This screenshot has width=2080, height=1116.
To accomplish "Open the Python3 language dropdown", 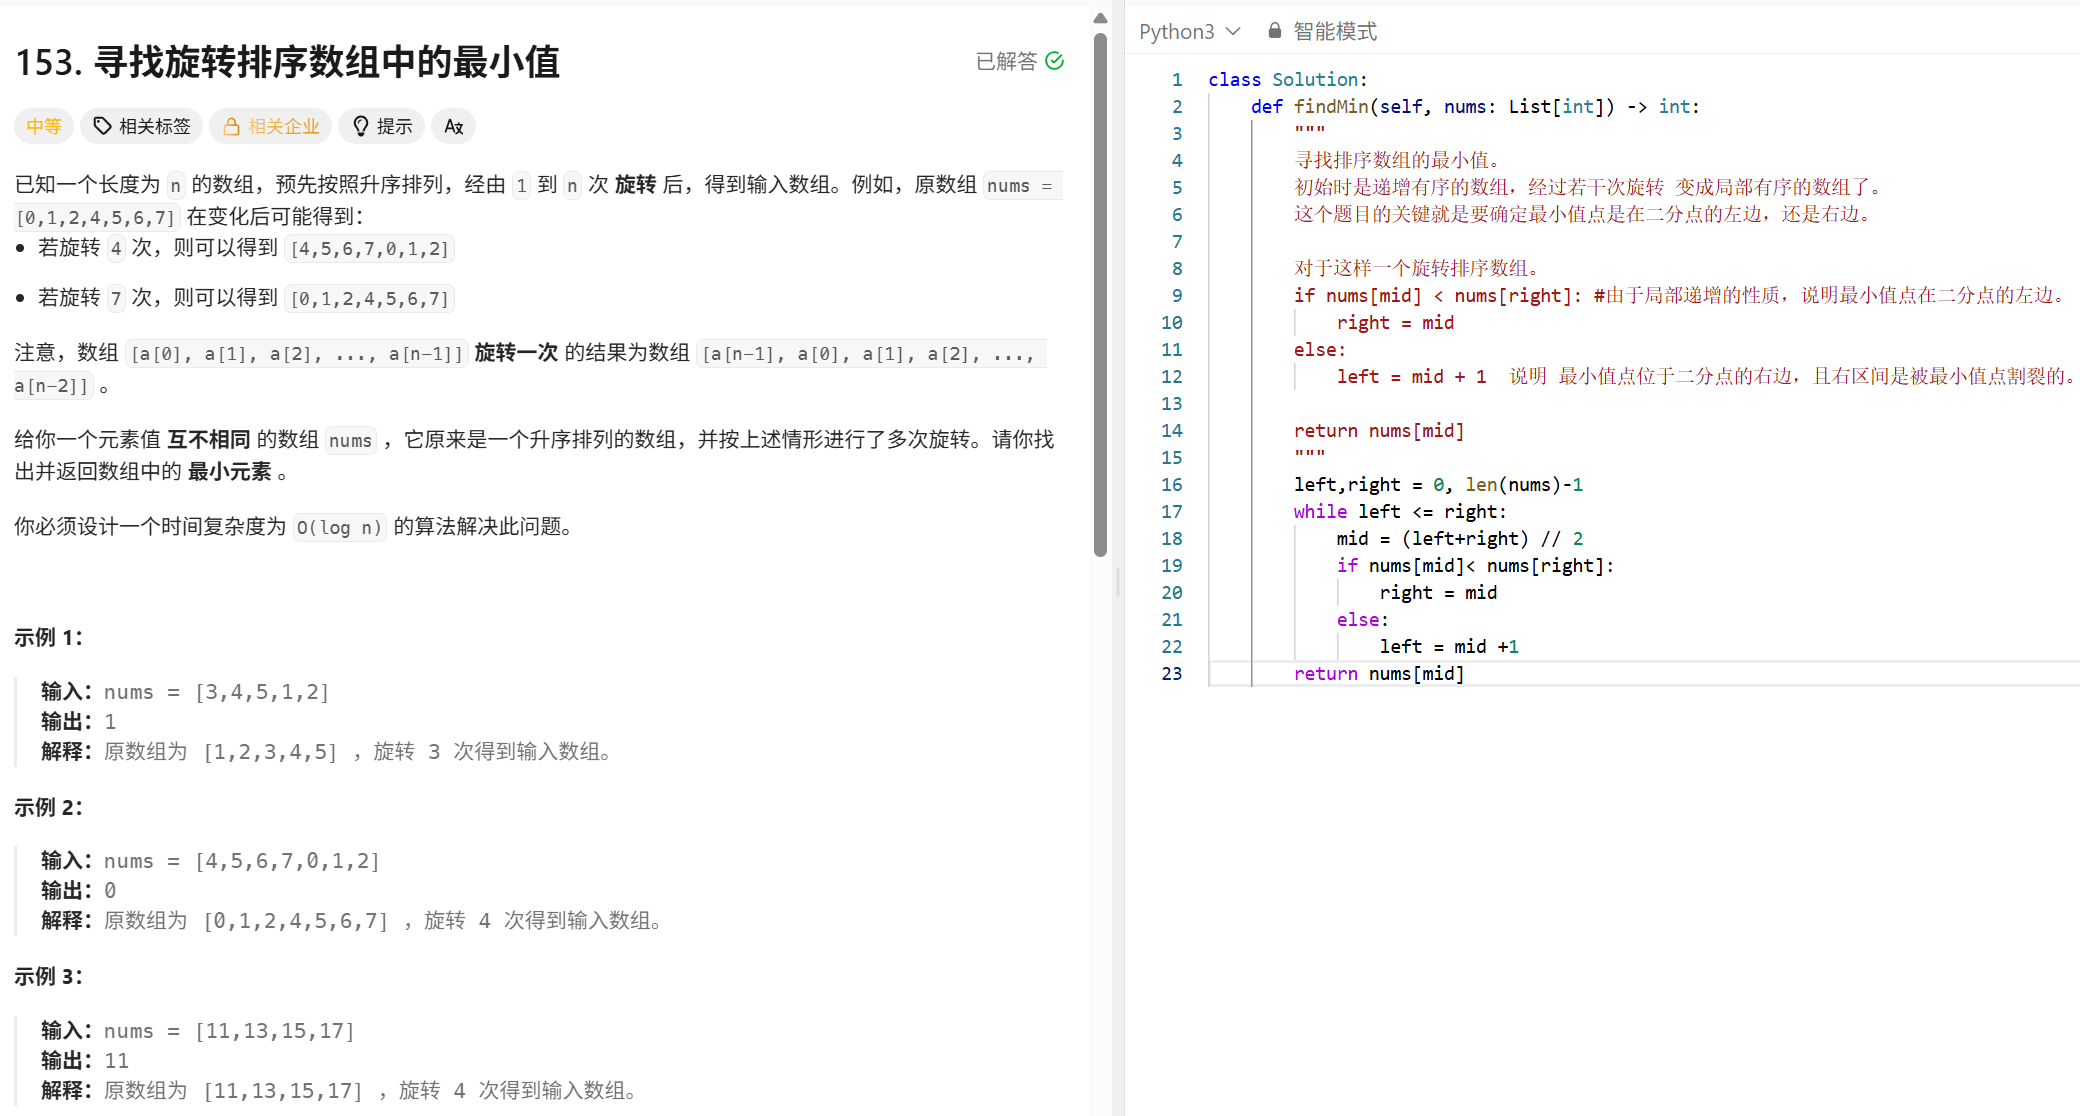I will (1190, 31).
